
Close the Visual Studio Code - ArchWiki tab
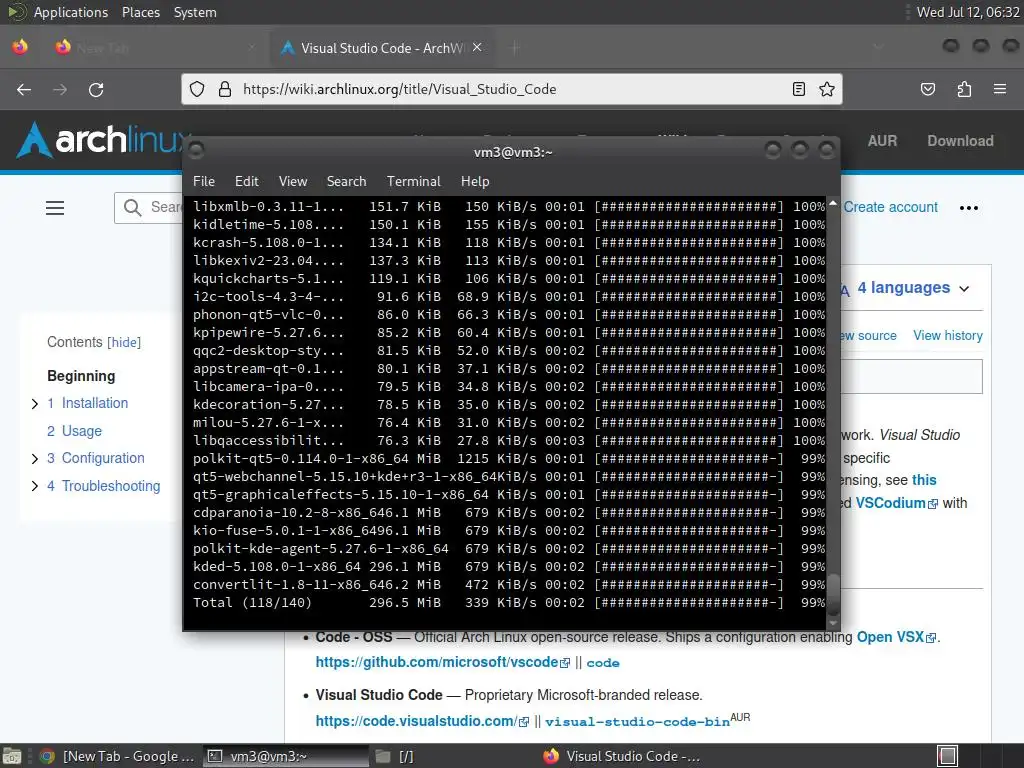(477, 47)
